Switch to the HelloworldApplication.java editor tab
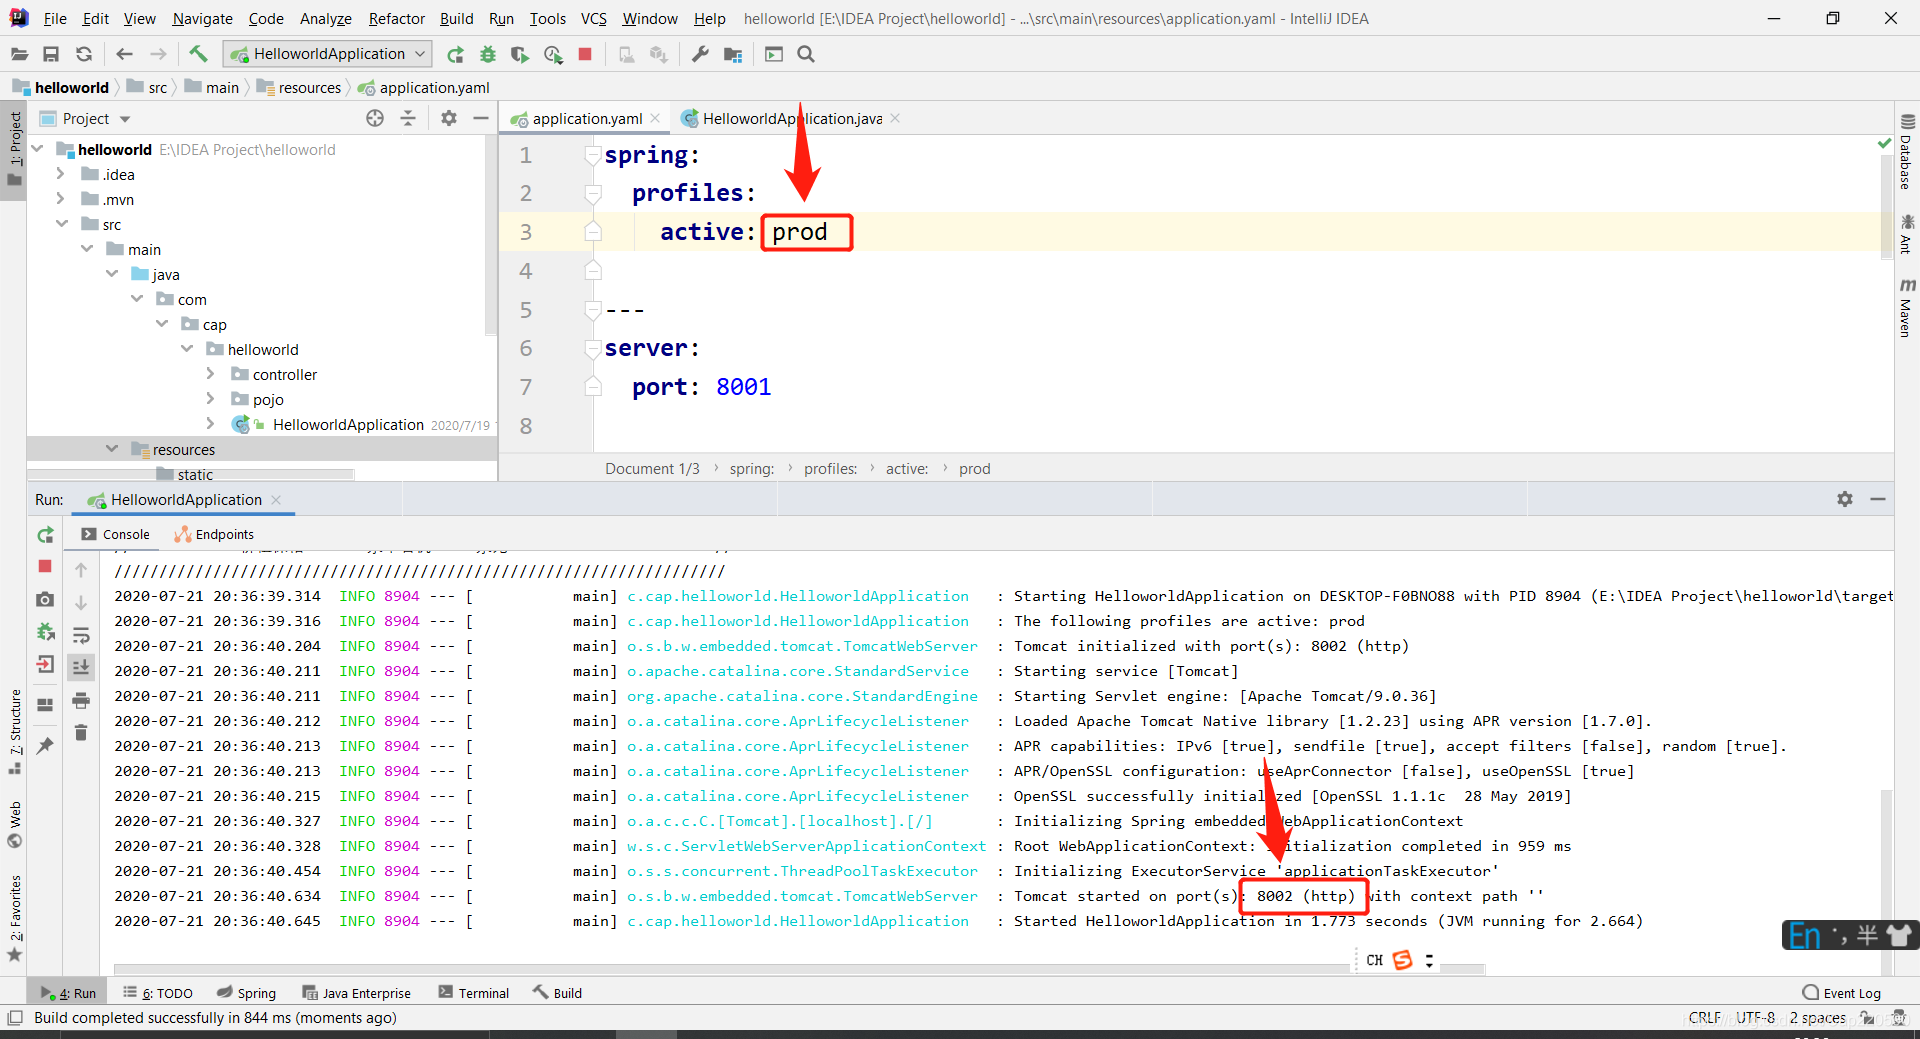Screen dimensions: 1920x1039 tap(790, 118)
